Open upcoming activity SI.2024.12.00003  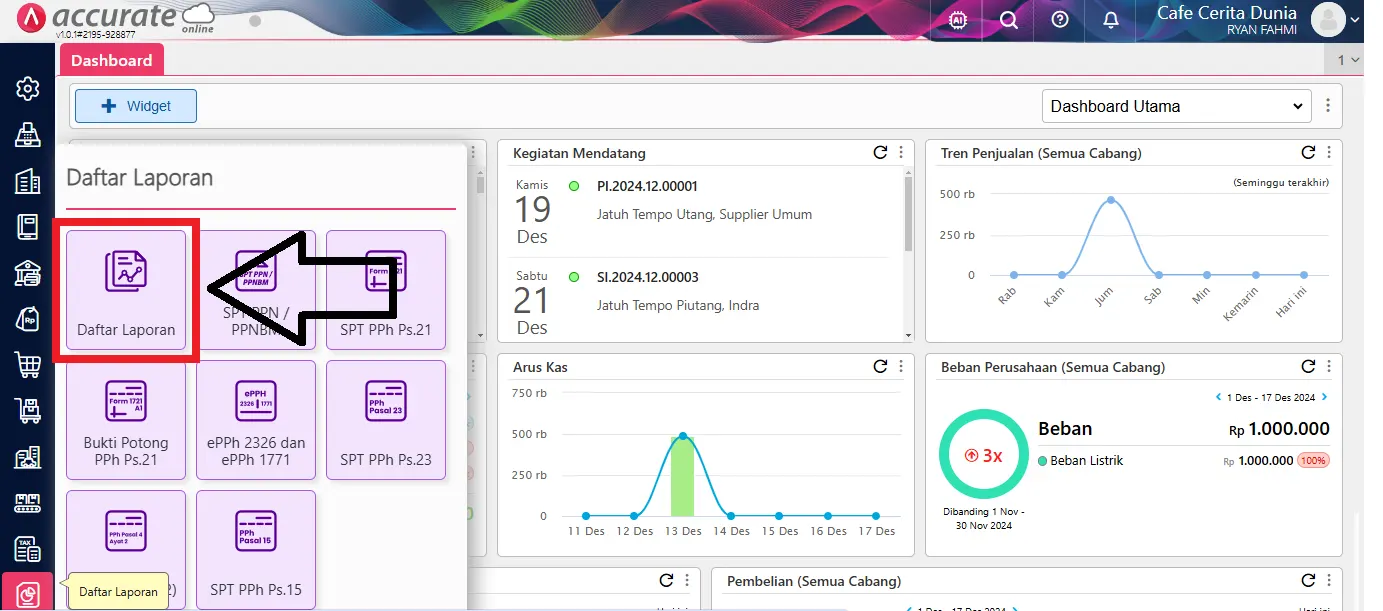647,277
